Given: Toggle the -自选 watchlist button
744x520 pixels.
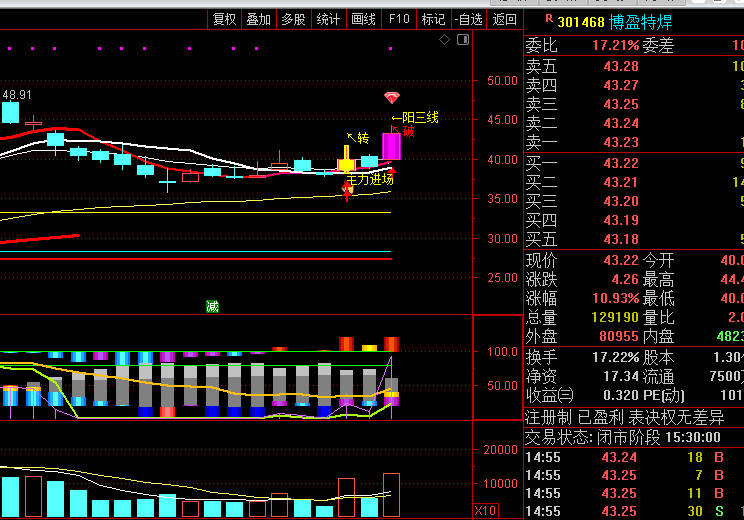Looking at the screenshot, I should point(468,19).
